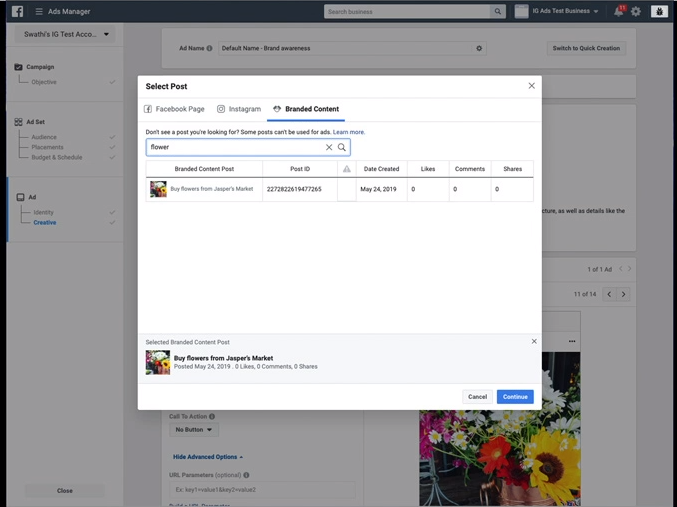
Task: Open the notifications bell
Action: [x=619, y=12]
